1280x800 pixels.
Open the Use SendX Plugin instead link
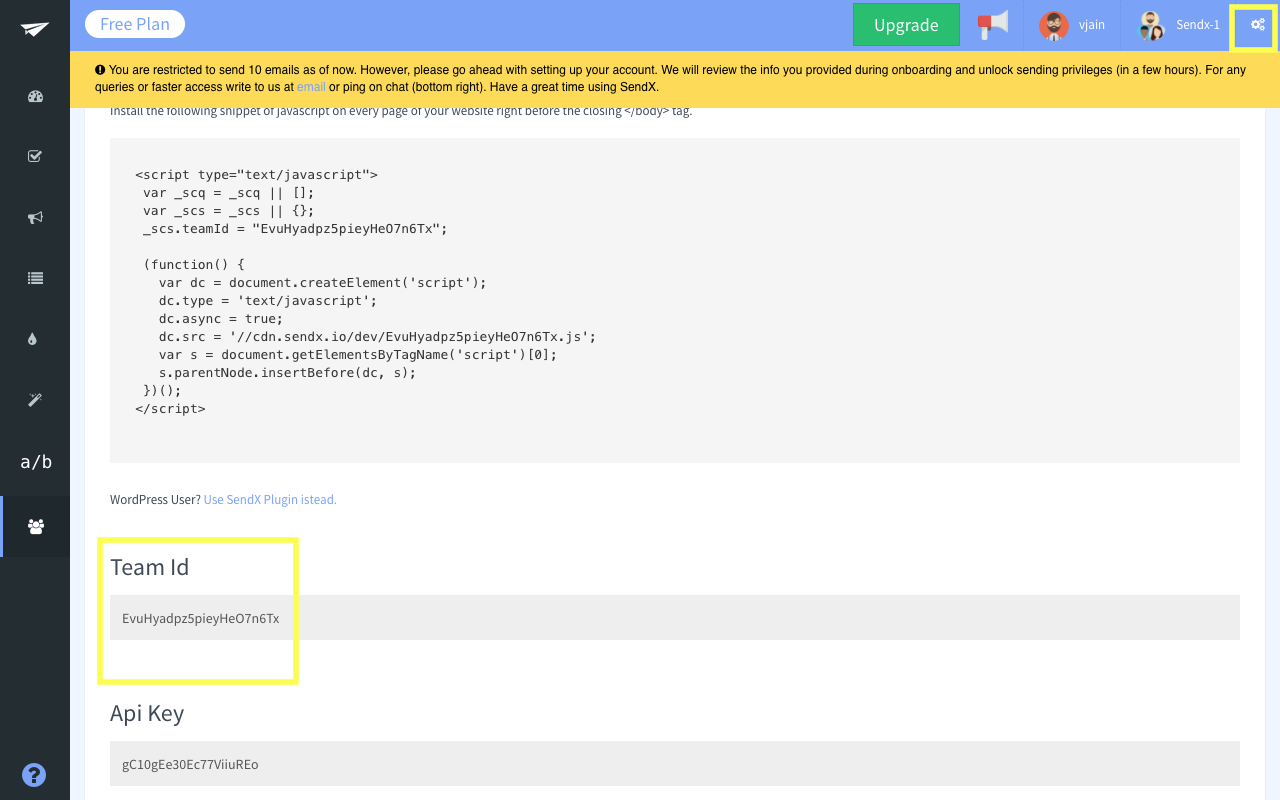click(x=270, y=499)
